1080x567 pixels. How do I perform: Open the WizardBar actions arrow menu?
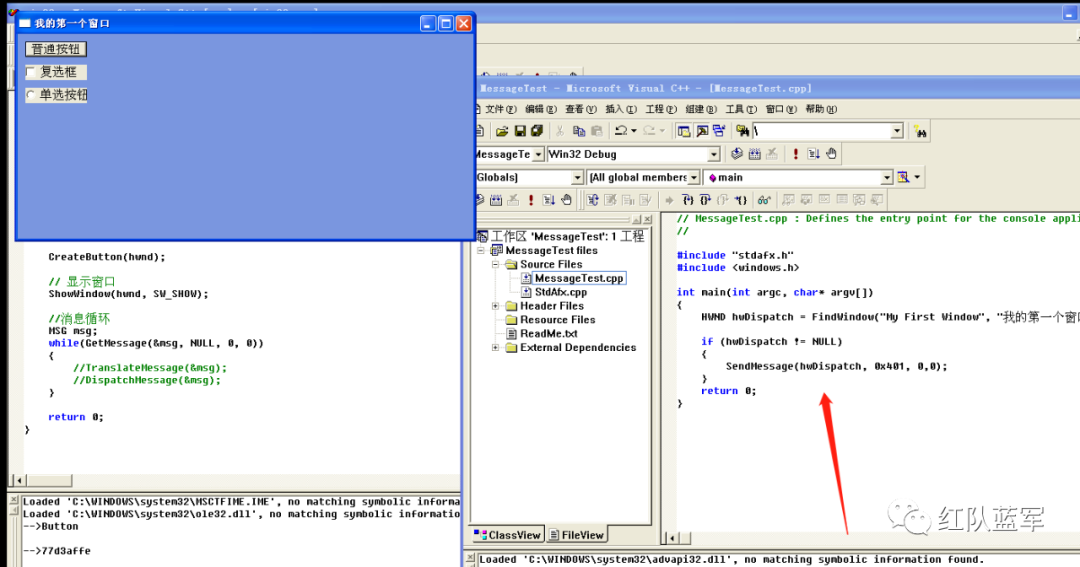917,177
